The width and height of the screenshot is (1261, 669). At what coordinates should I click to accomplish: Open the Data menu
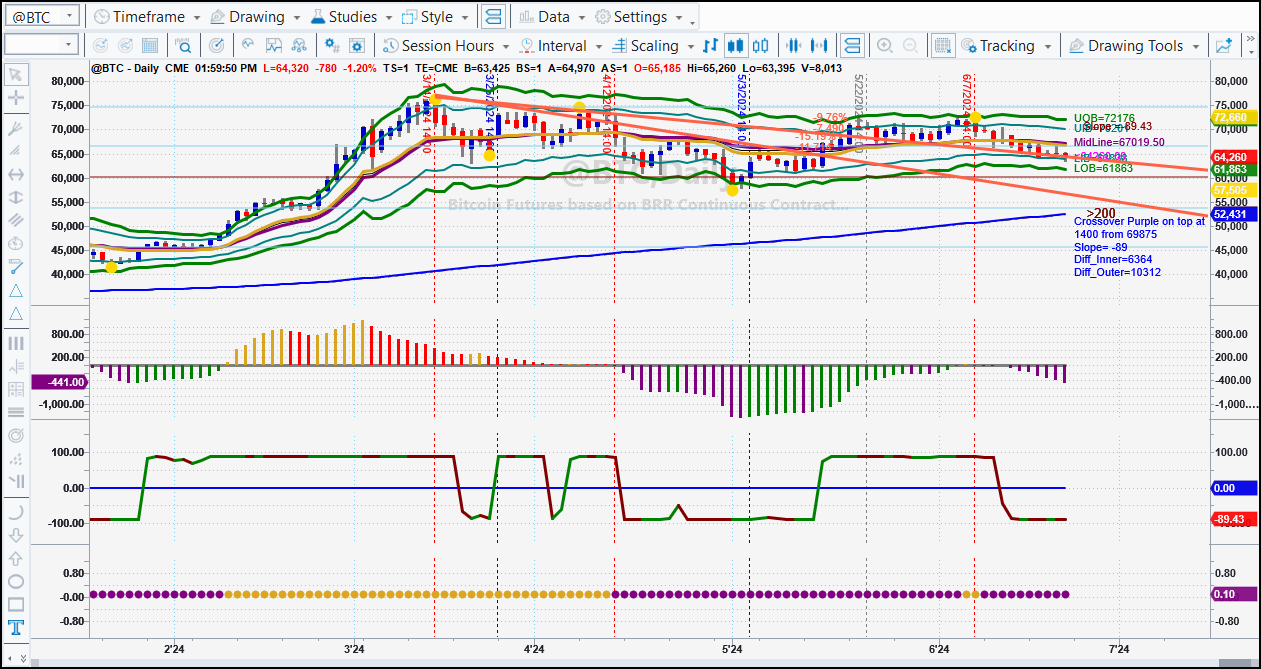552,17
